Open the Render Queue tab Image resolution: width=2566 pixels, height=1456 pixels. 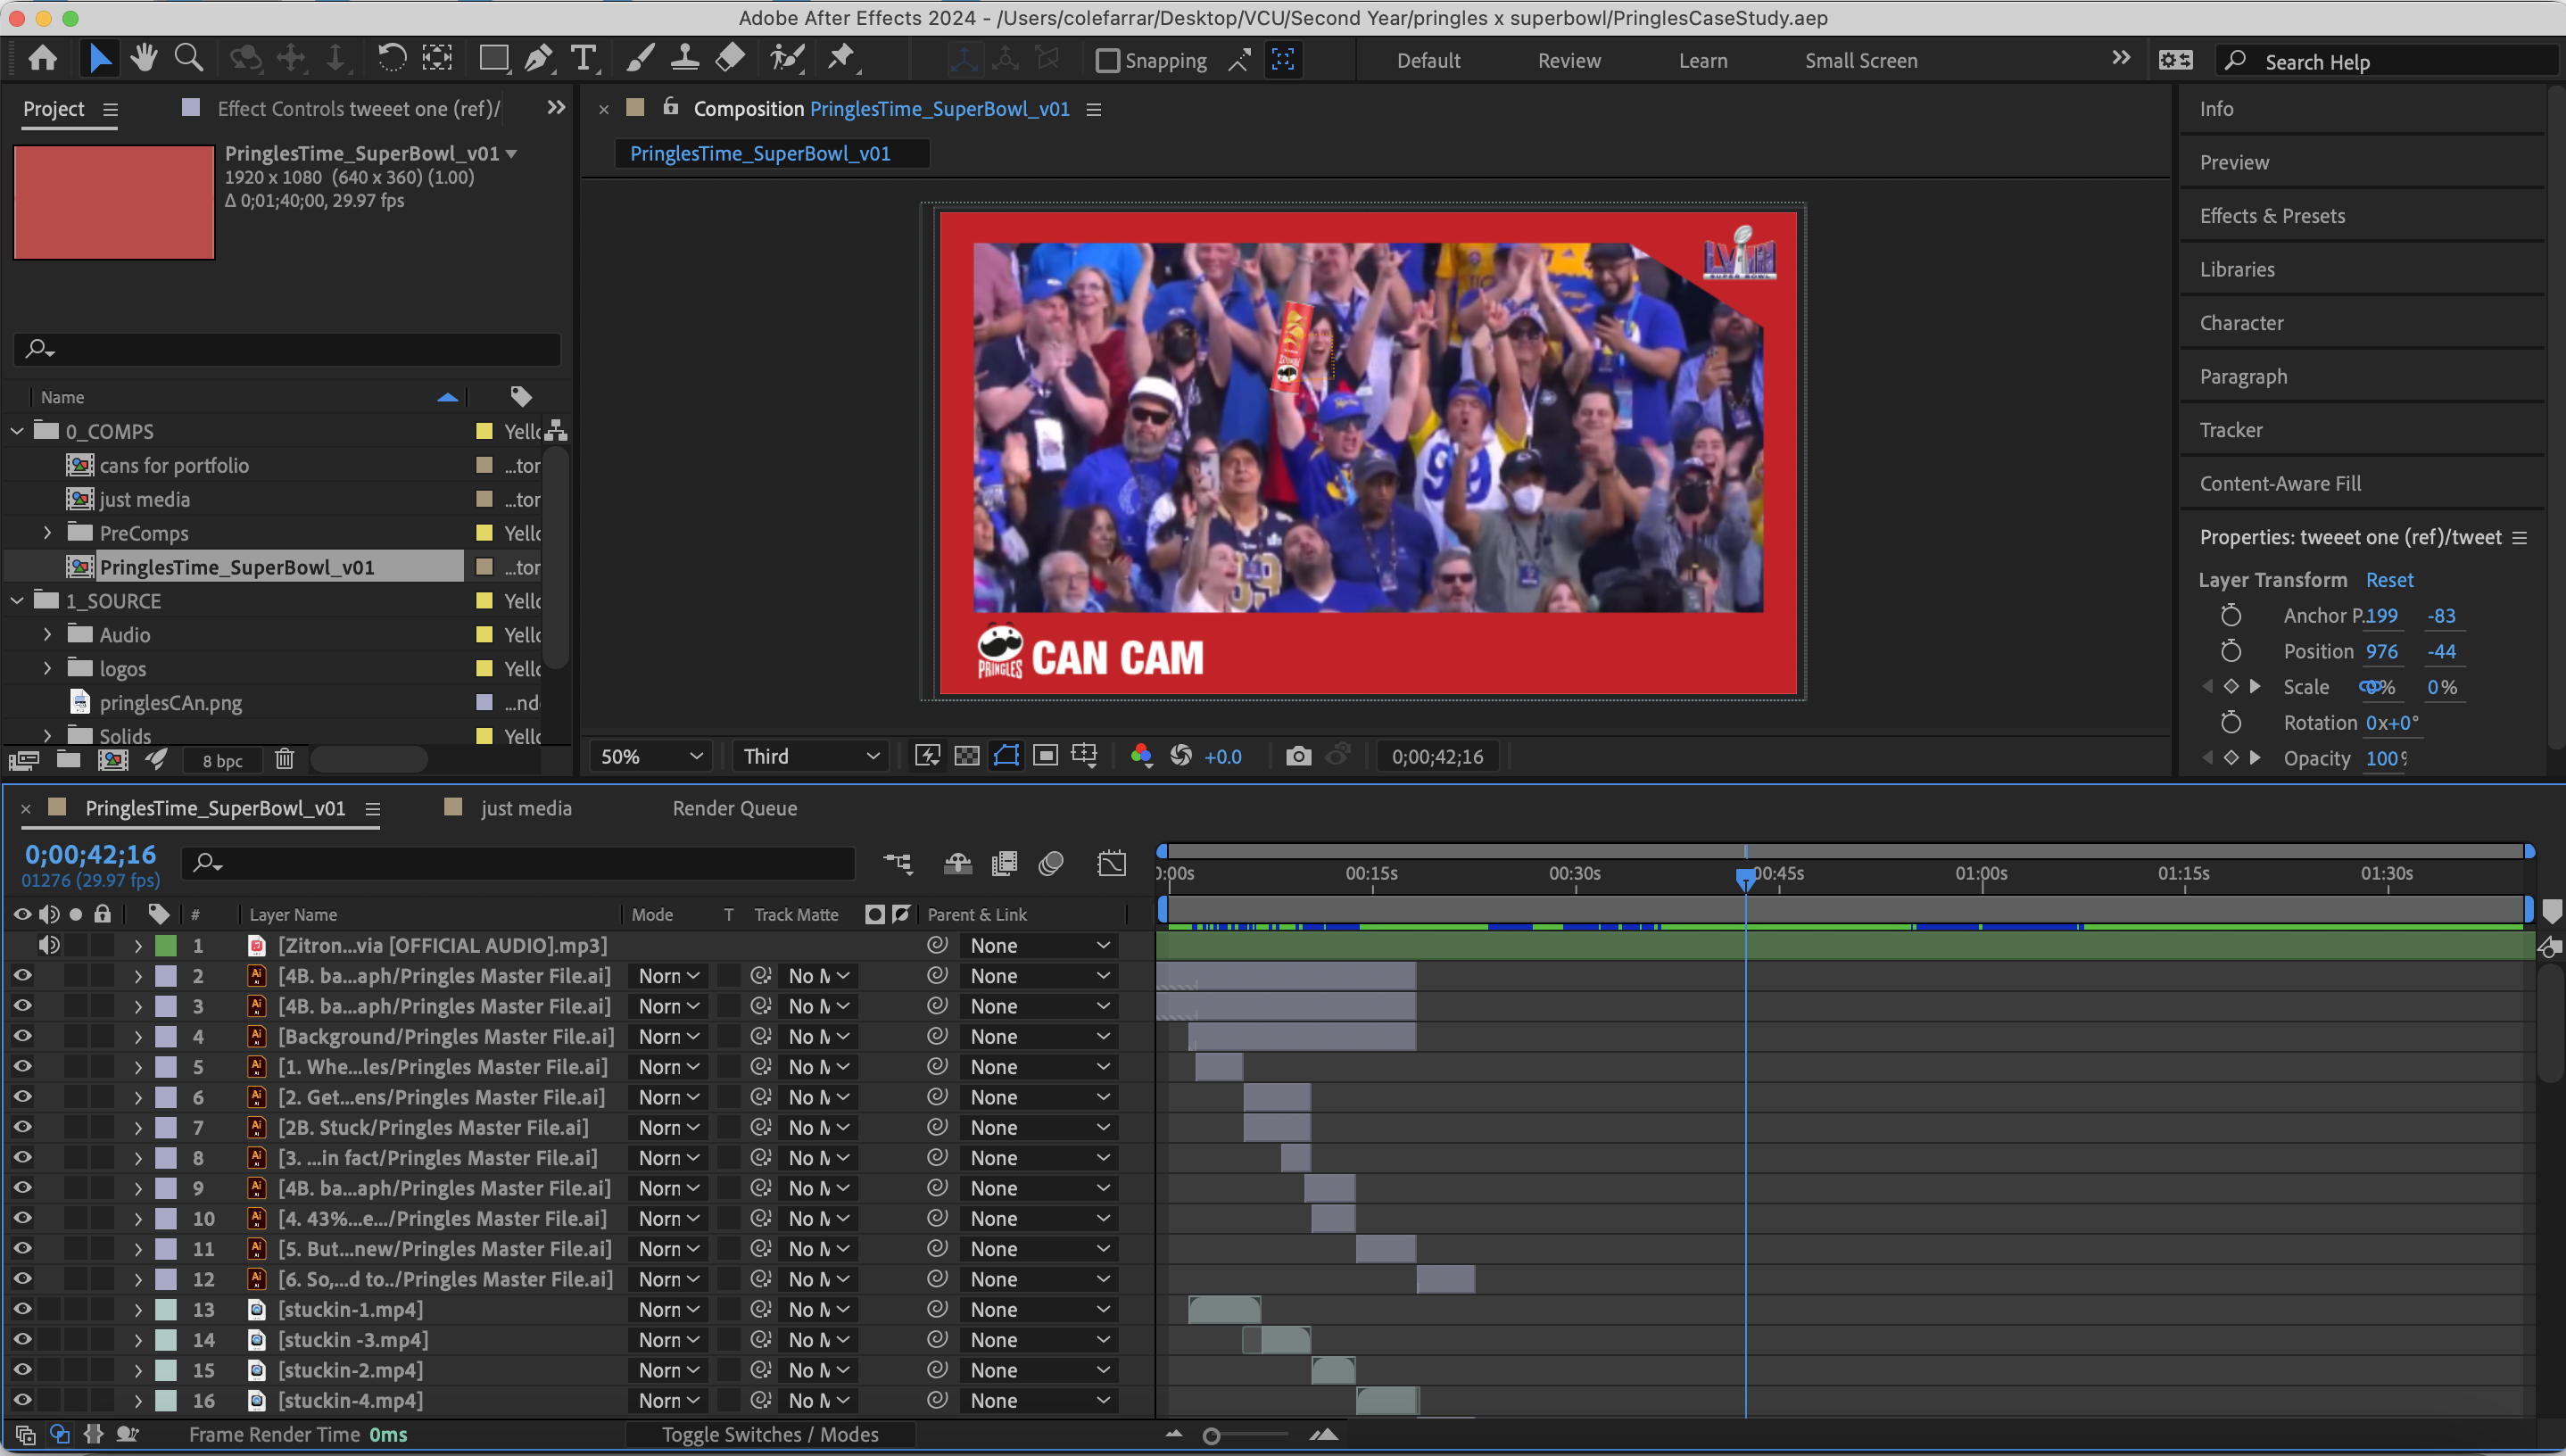(x=734, y=808)
